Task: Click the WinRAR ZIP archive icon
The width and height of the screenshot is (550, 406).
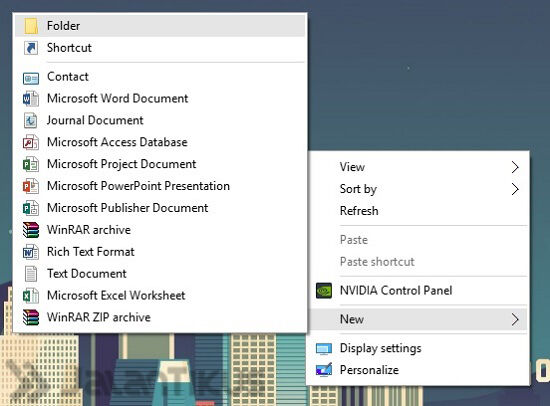Action: (31, 318)
